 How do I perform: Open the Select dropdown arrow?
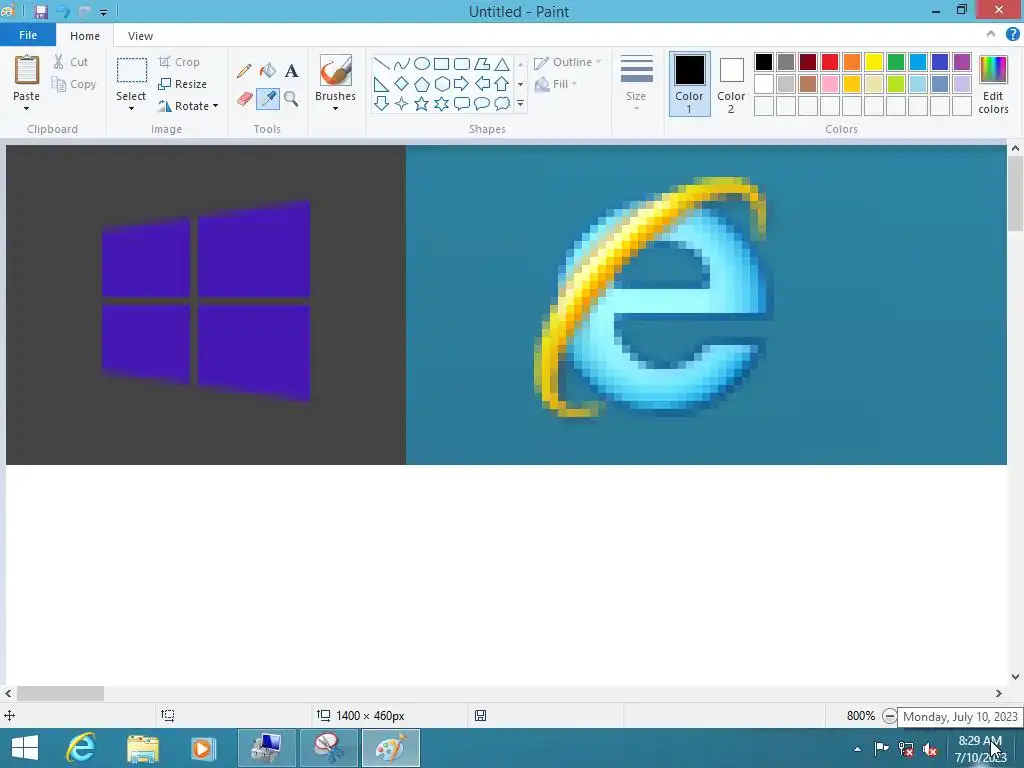pos(131,108)
